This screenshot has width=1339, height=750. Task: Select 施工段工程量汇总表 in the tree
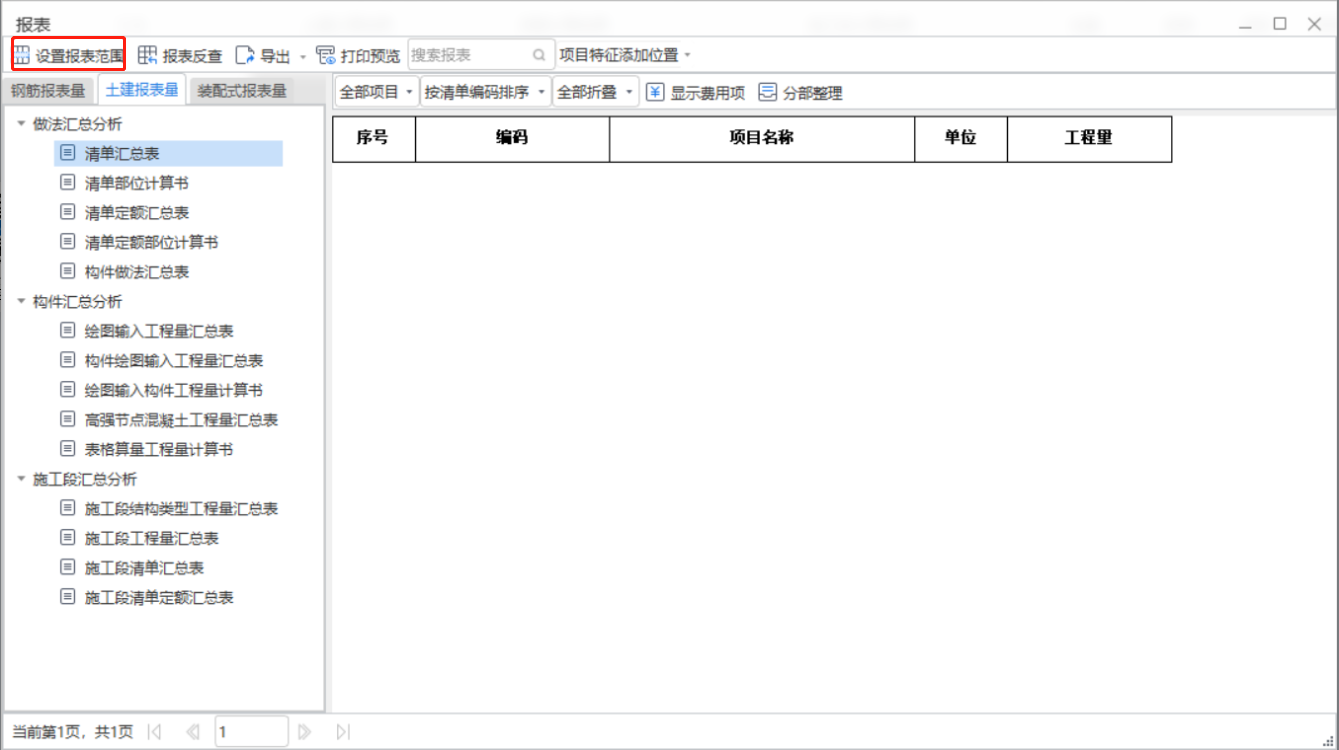[x=152, y=538]
